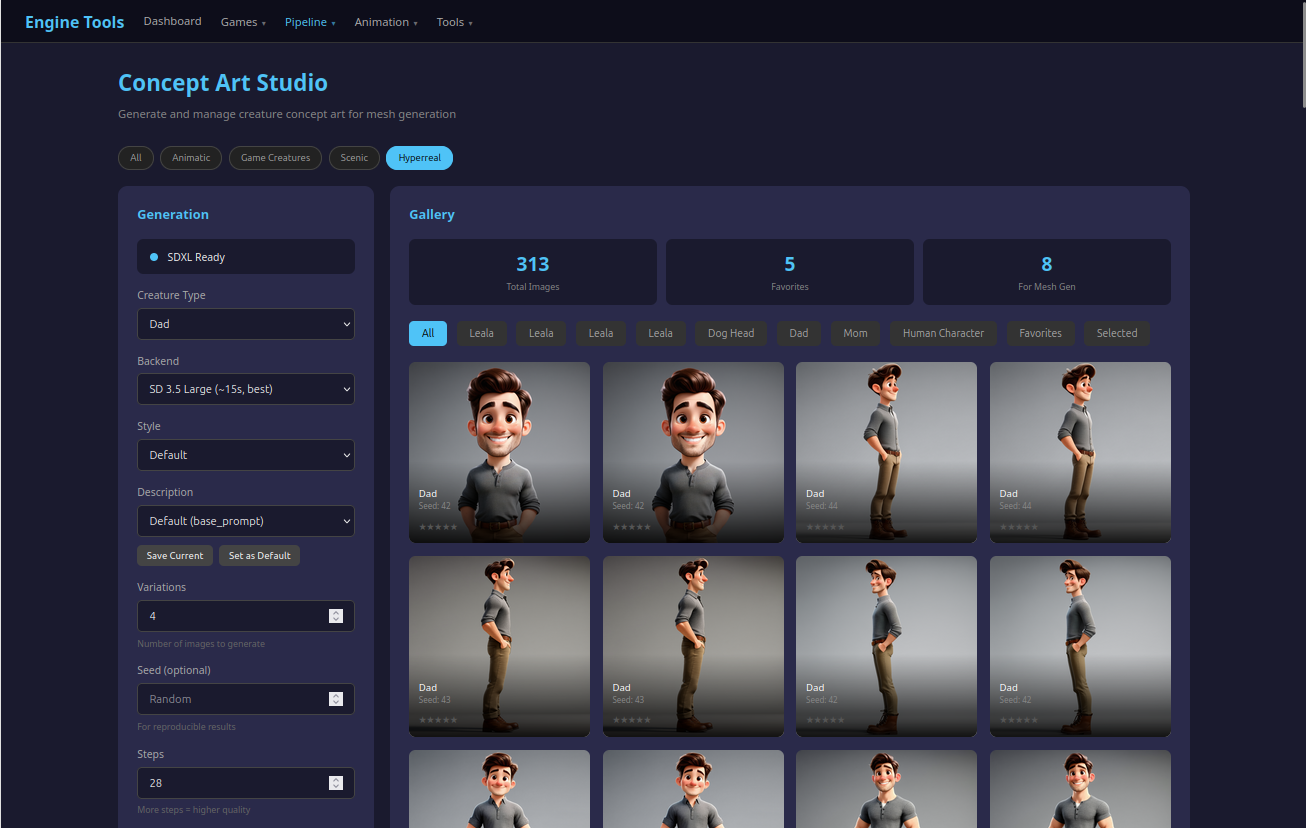The height and width of the screenshot is (828, 1306).
Task: Enable the Game Creatures category filter
Action: click(275, 158)
